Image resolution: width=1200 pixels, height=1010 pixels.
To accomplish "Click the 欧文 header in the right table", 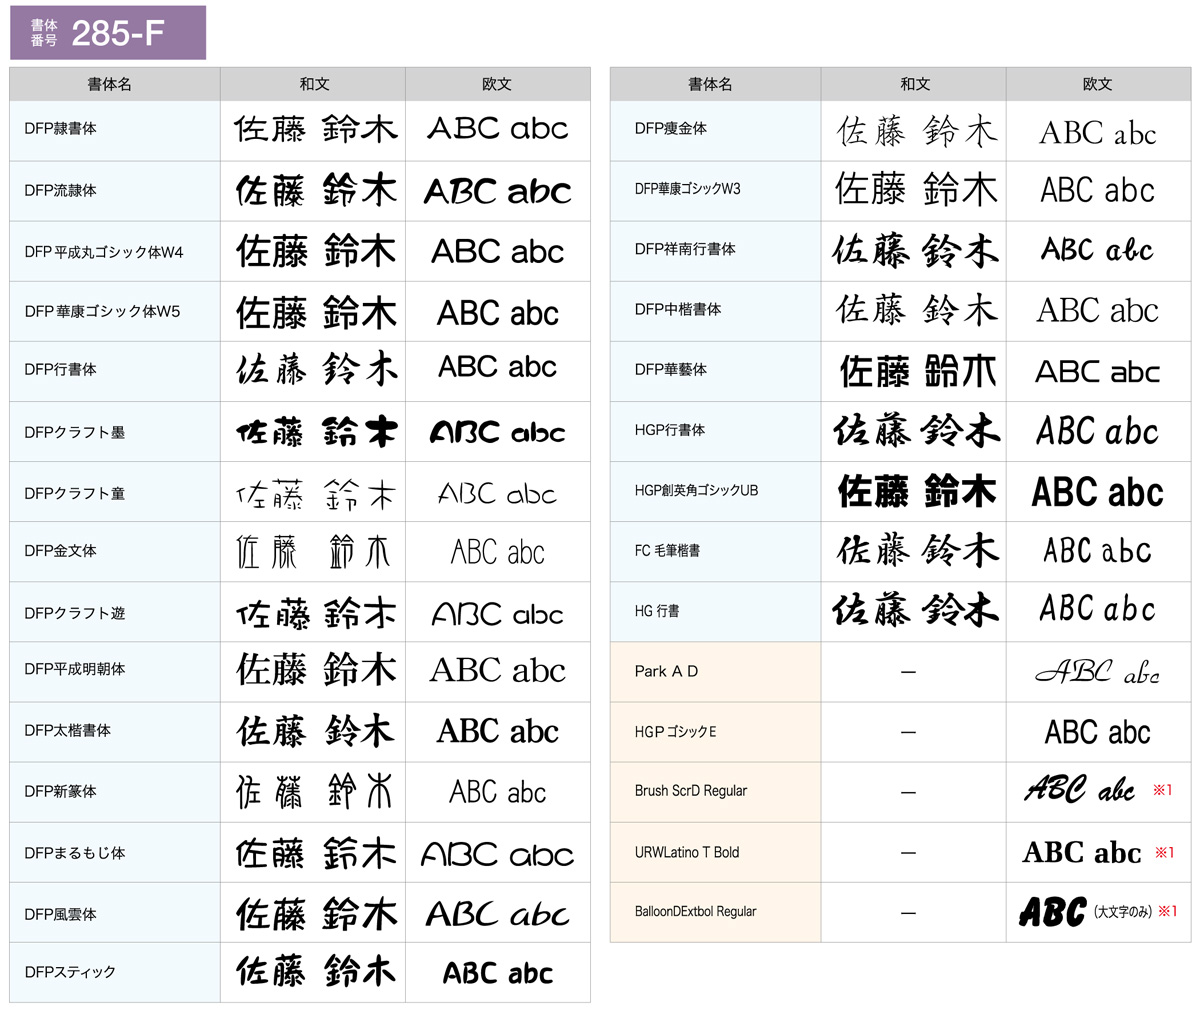I will [x=1097, y=85].
